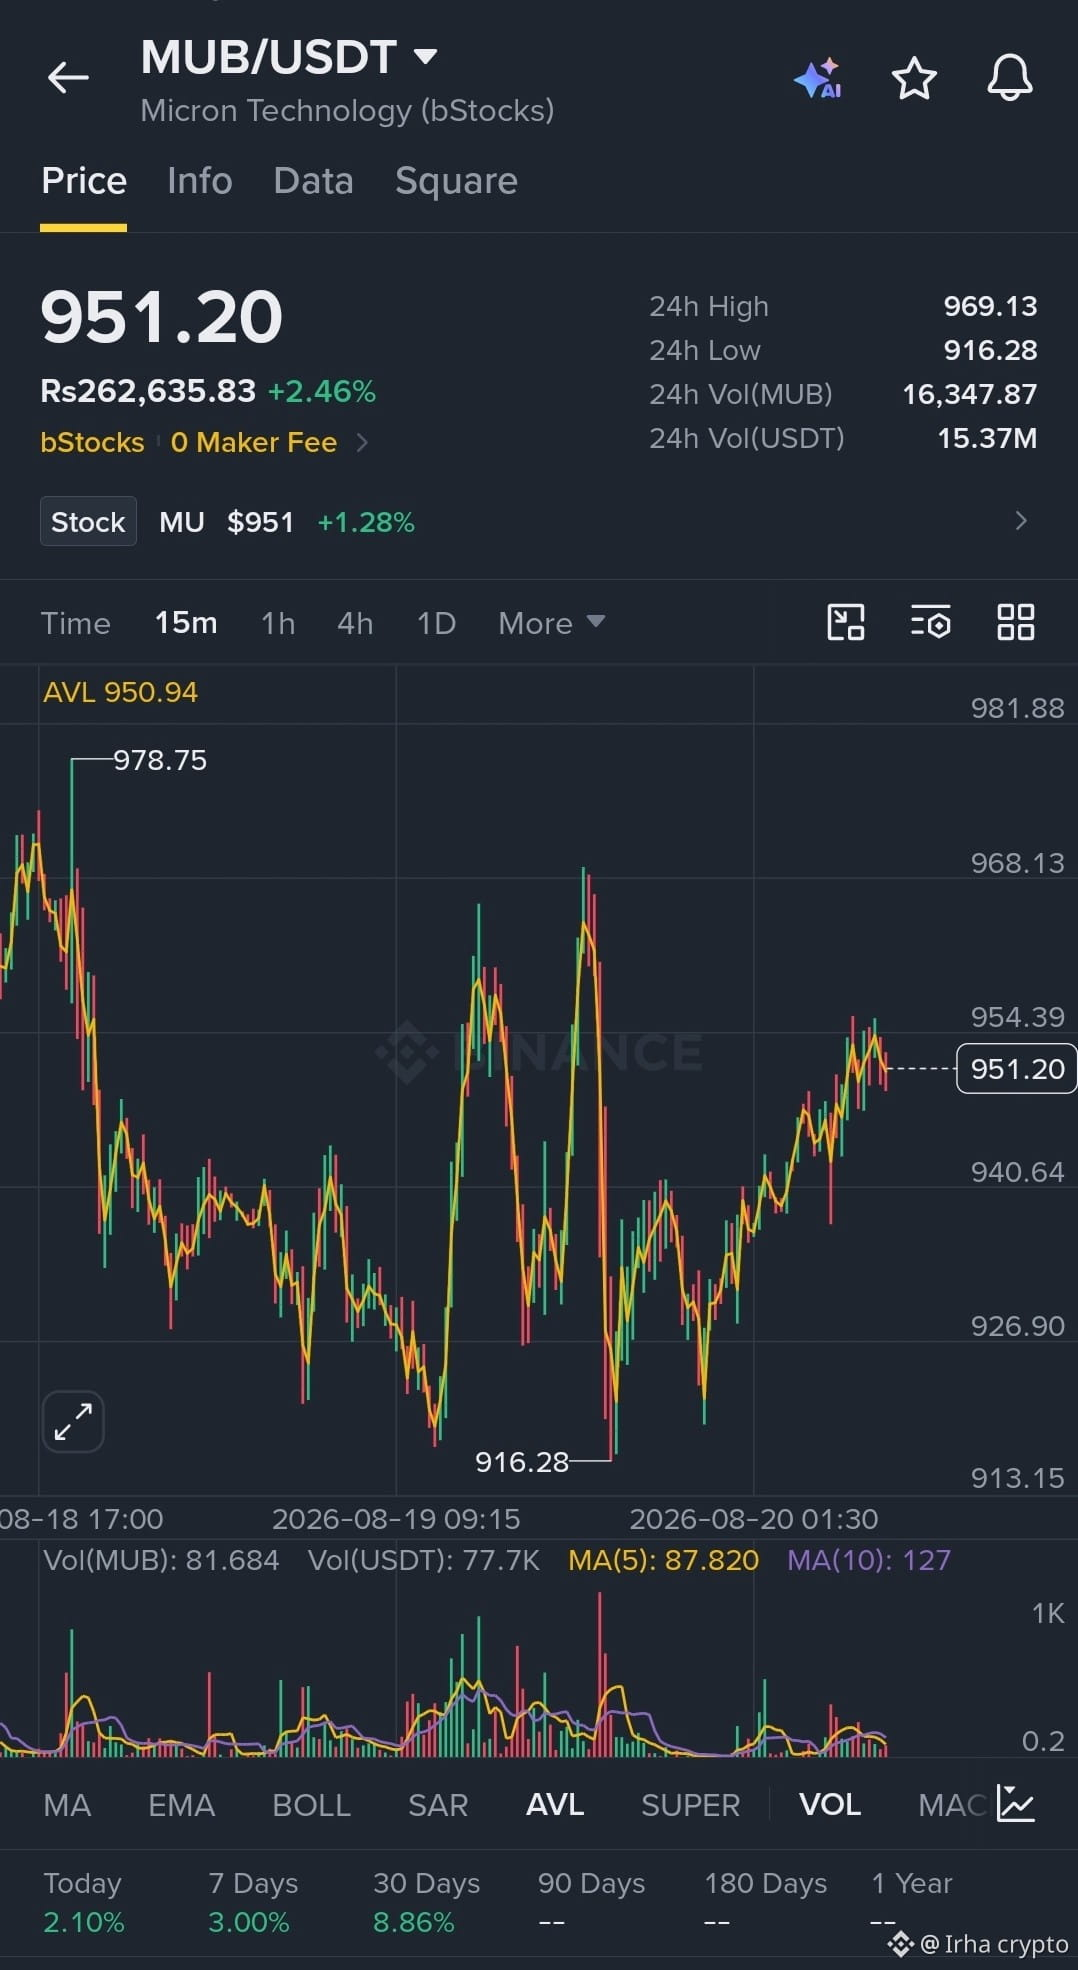
Task: Select the Time chart interval
Action: [75, 623]
